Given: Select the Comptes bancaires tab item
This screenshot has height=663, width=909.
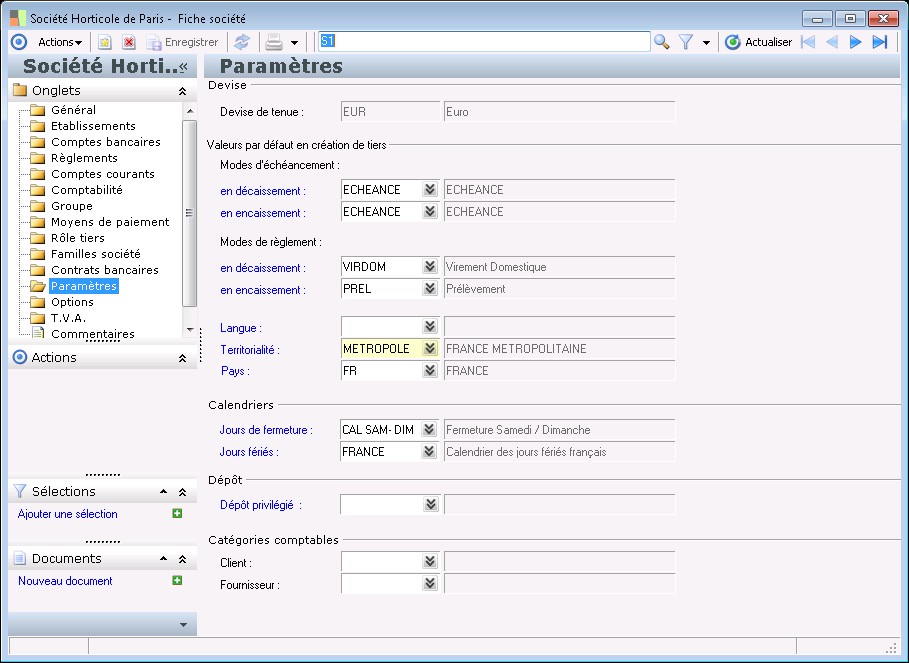Looking at the screenshot, I should (x=105, y=142).
